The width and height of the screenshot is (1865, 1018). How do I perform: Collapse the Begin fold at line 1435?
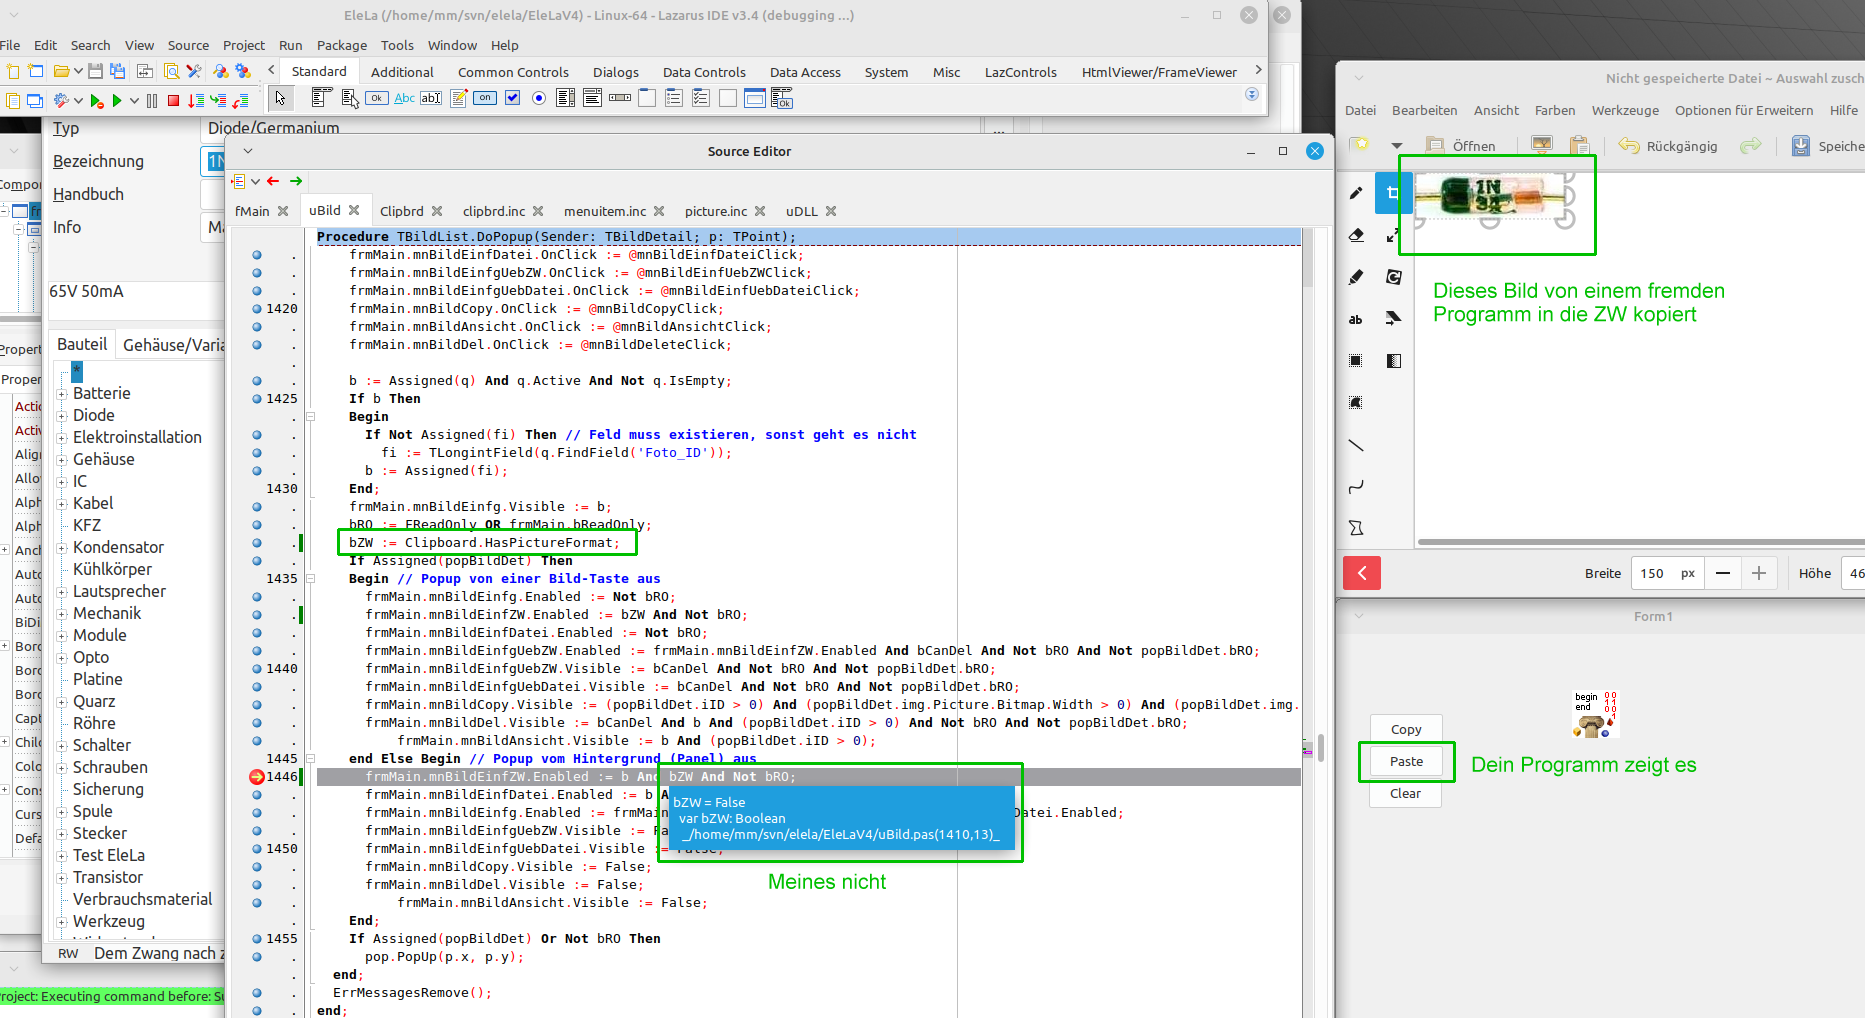310,579
